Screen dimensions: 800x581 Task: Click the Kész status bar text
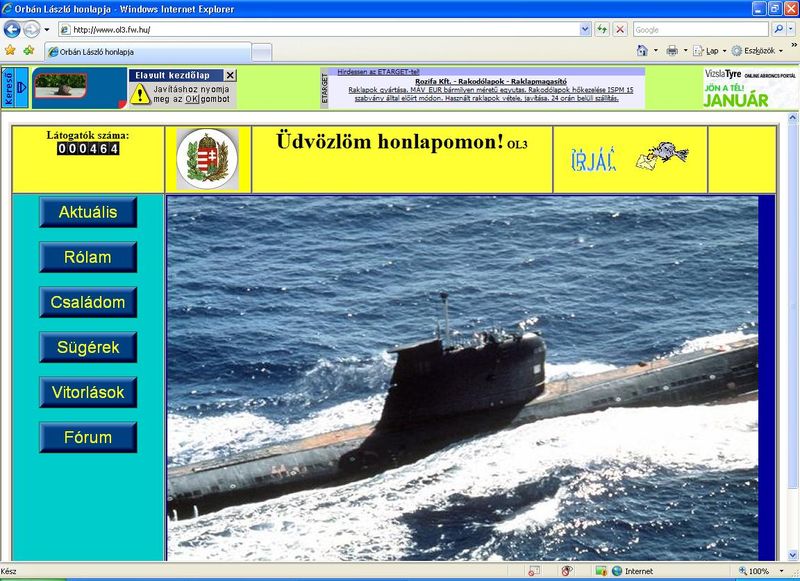point(9,571)
